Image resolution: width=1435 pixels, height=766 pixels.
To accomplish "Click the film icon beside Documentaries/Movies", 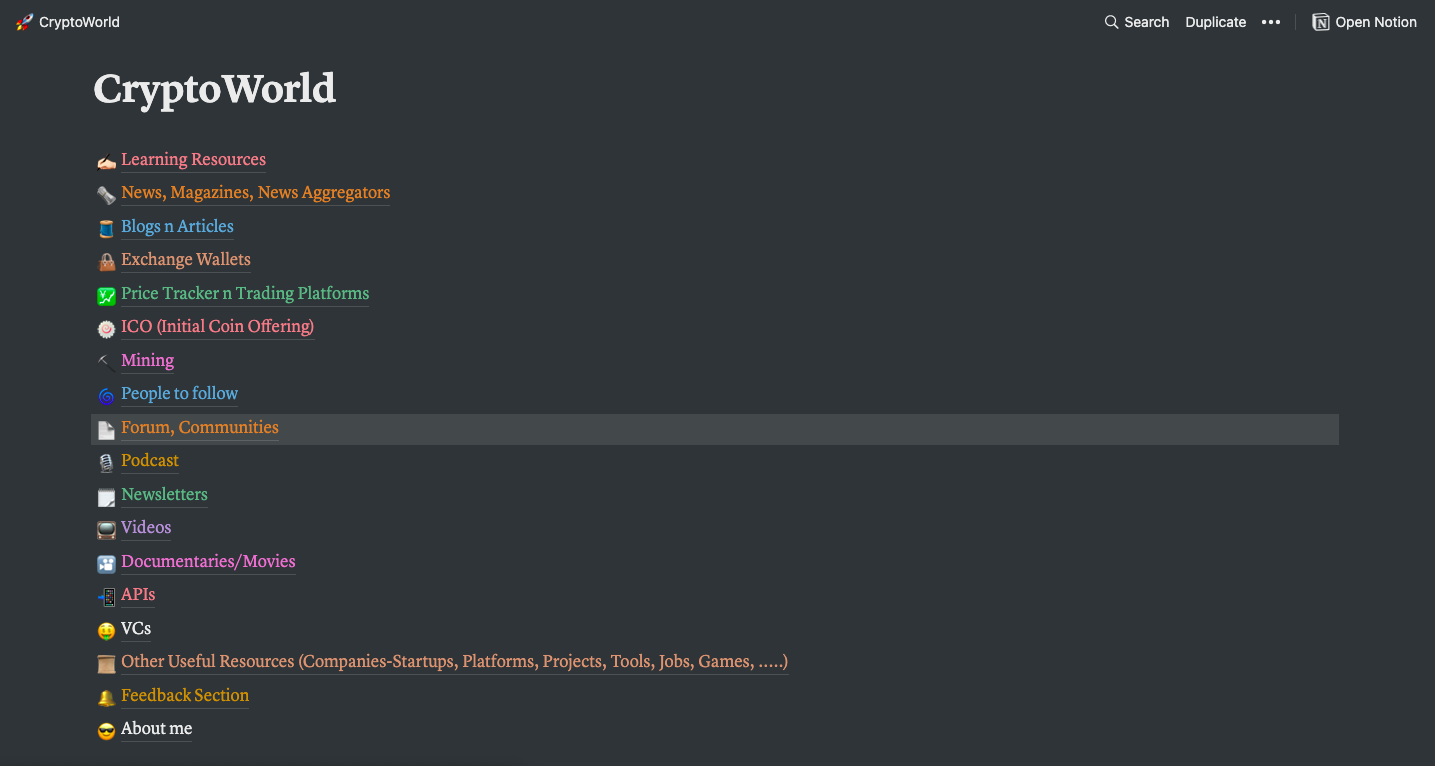I will click(106, 563).
